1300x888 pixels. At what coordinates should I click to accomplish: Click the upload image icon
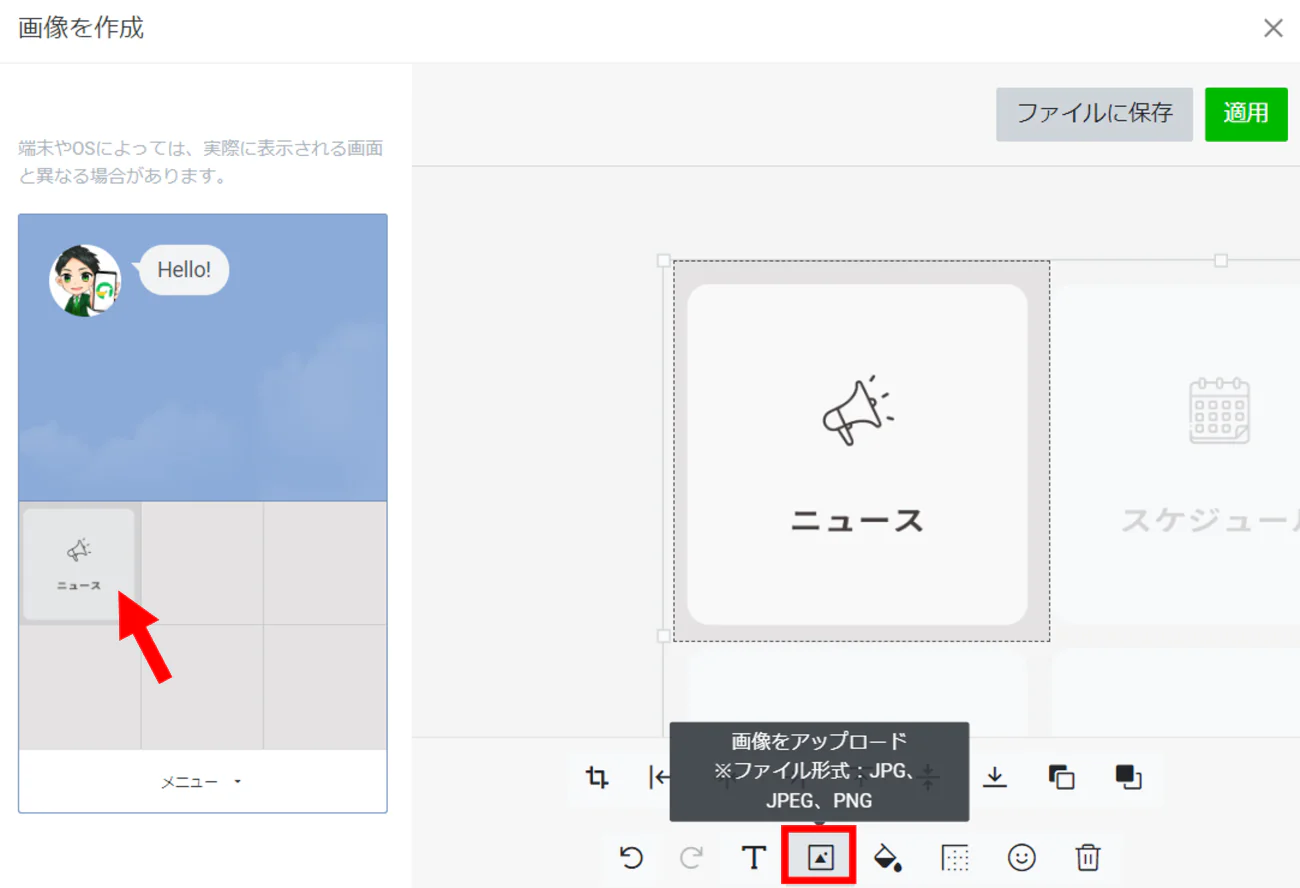coord(820,857)
